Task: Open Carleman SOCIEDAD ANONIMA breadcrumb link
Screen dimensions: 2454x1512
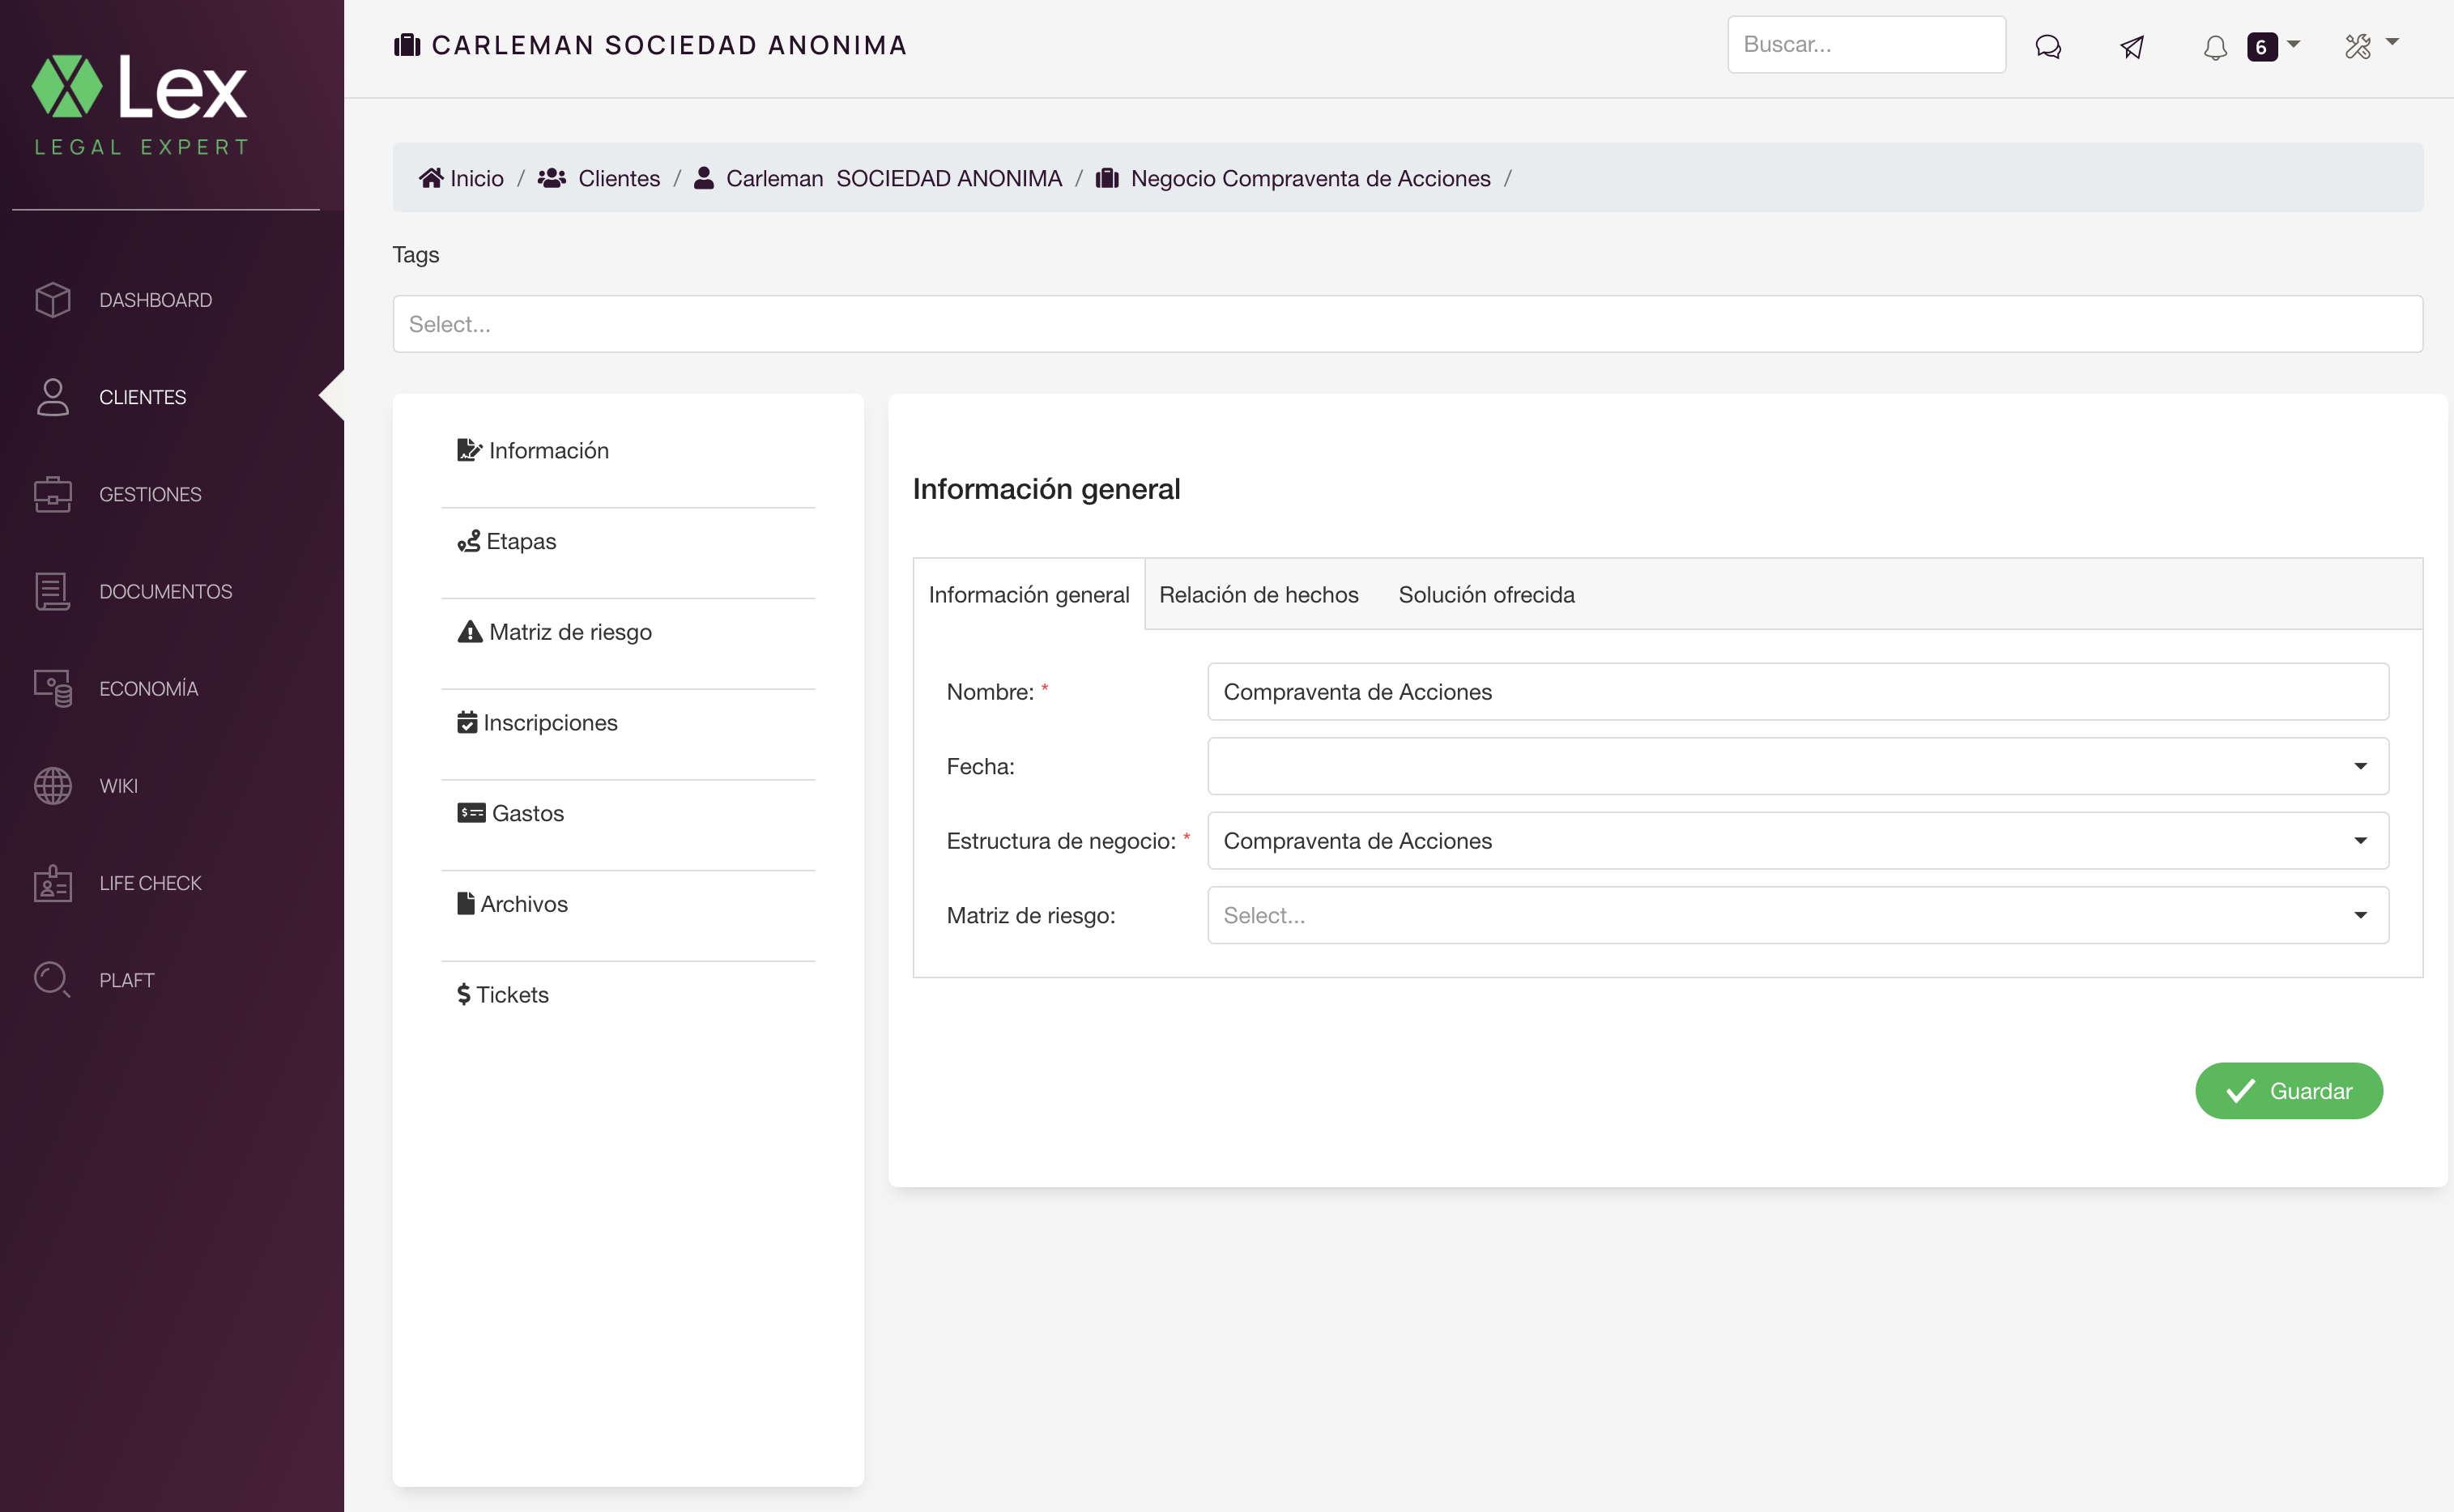Action: [894, 178]
